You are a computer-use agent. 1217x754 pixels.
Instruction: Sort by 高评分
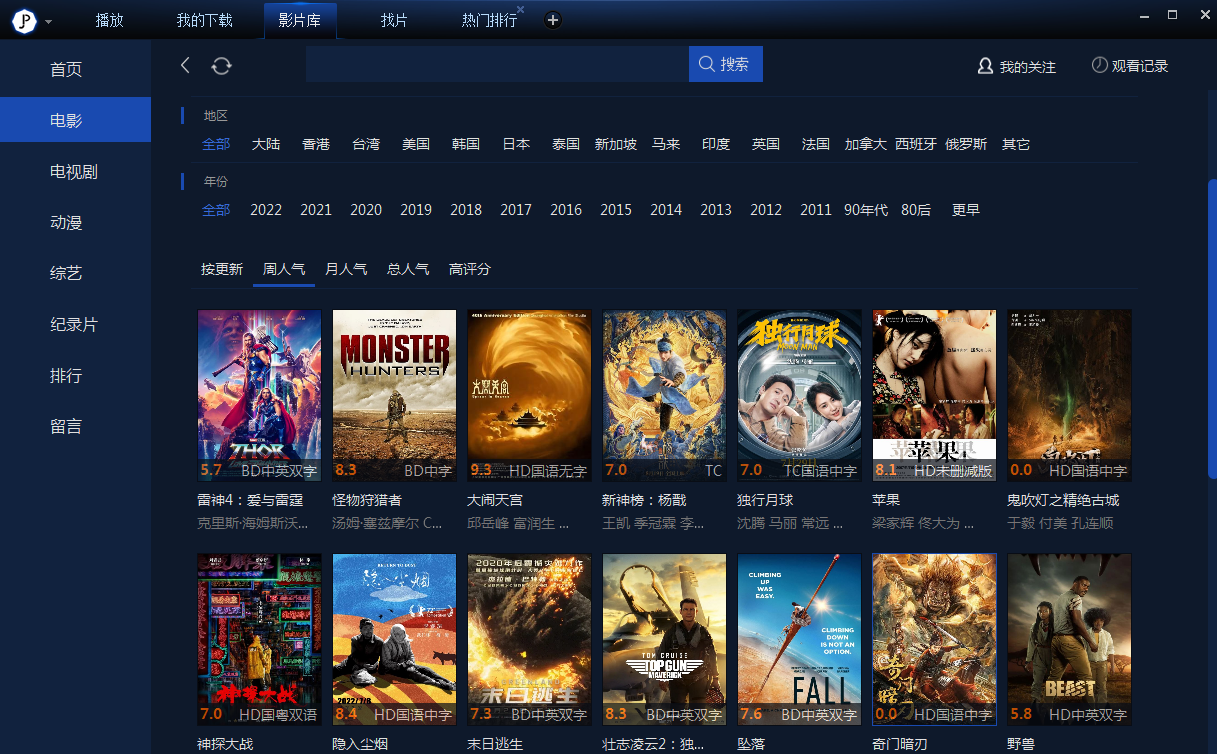coord(470,269)
